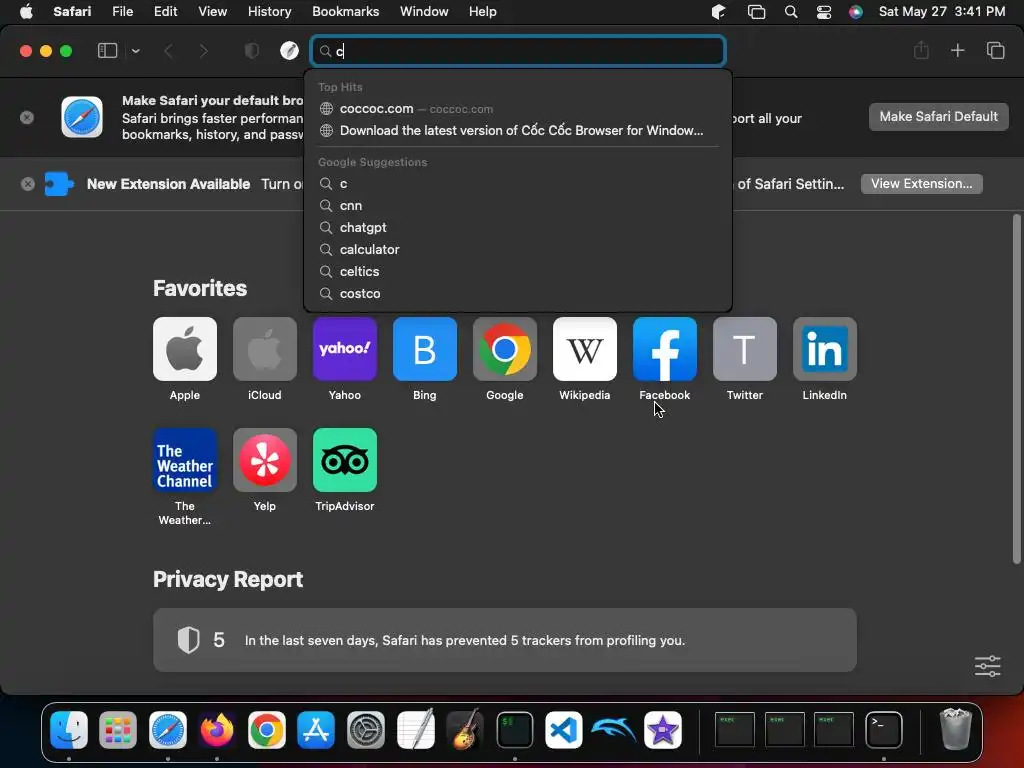This screenshot has height=768, width=1024.
Task: Click the Safari address bar field
Action: 519,51
